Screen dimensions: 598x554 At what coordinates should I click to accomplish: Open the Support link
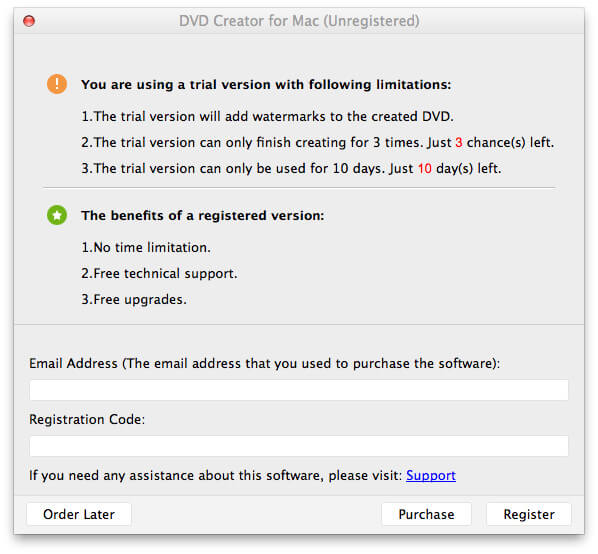coord(431,475)
